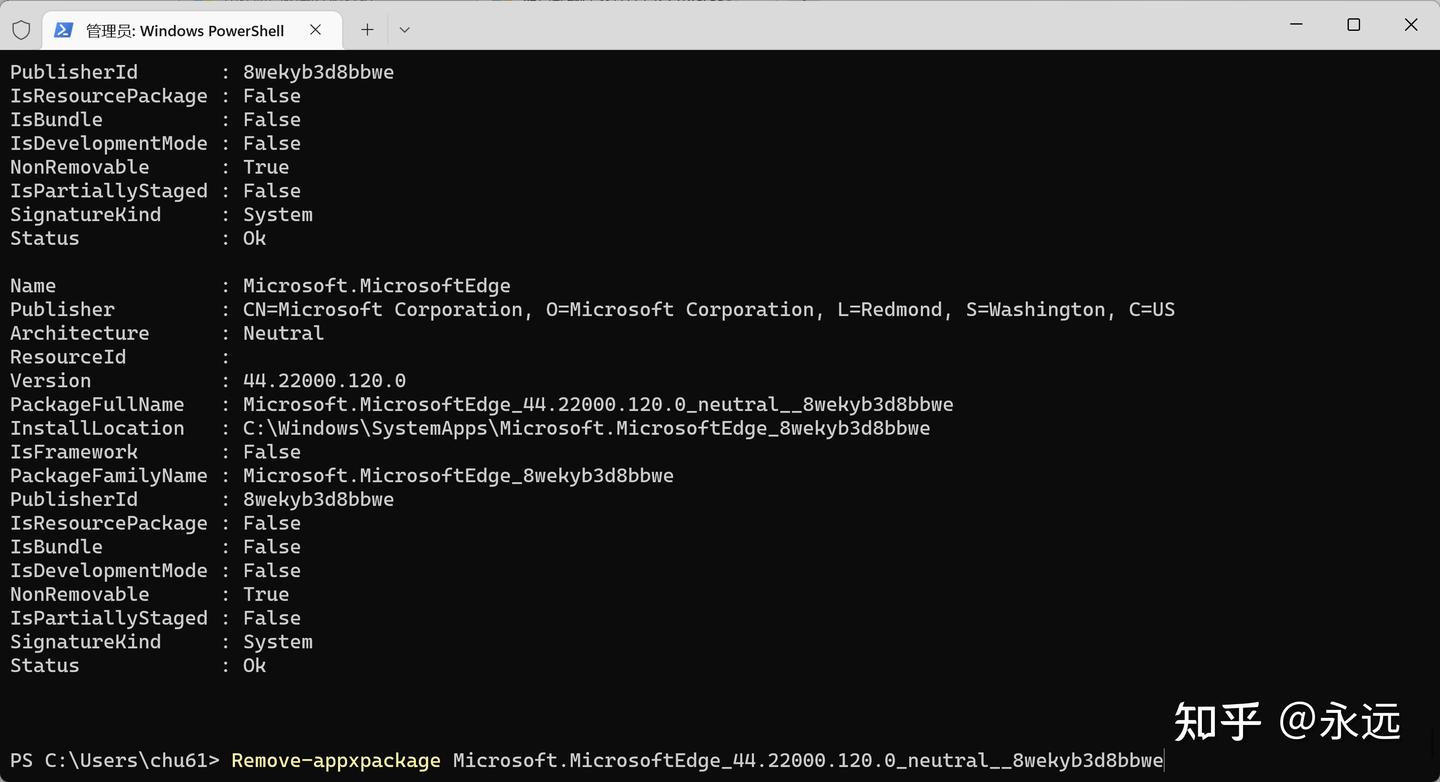Click the Remove-appxpackage command text
The width and height of the screenshot is (1440, 782).
336,761
